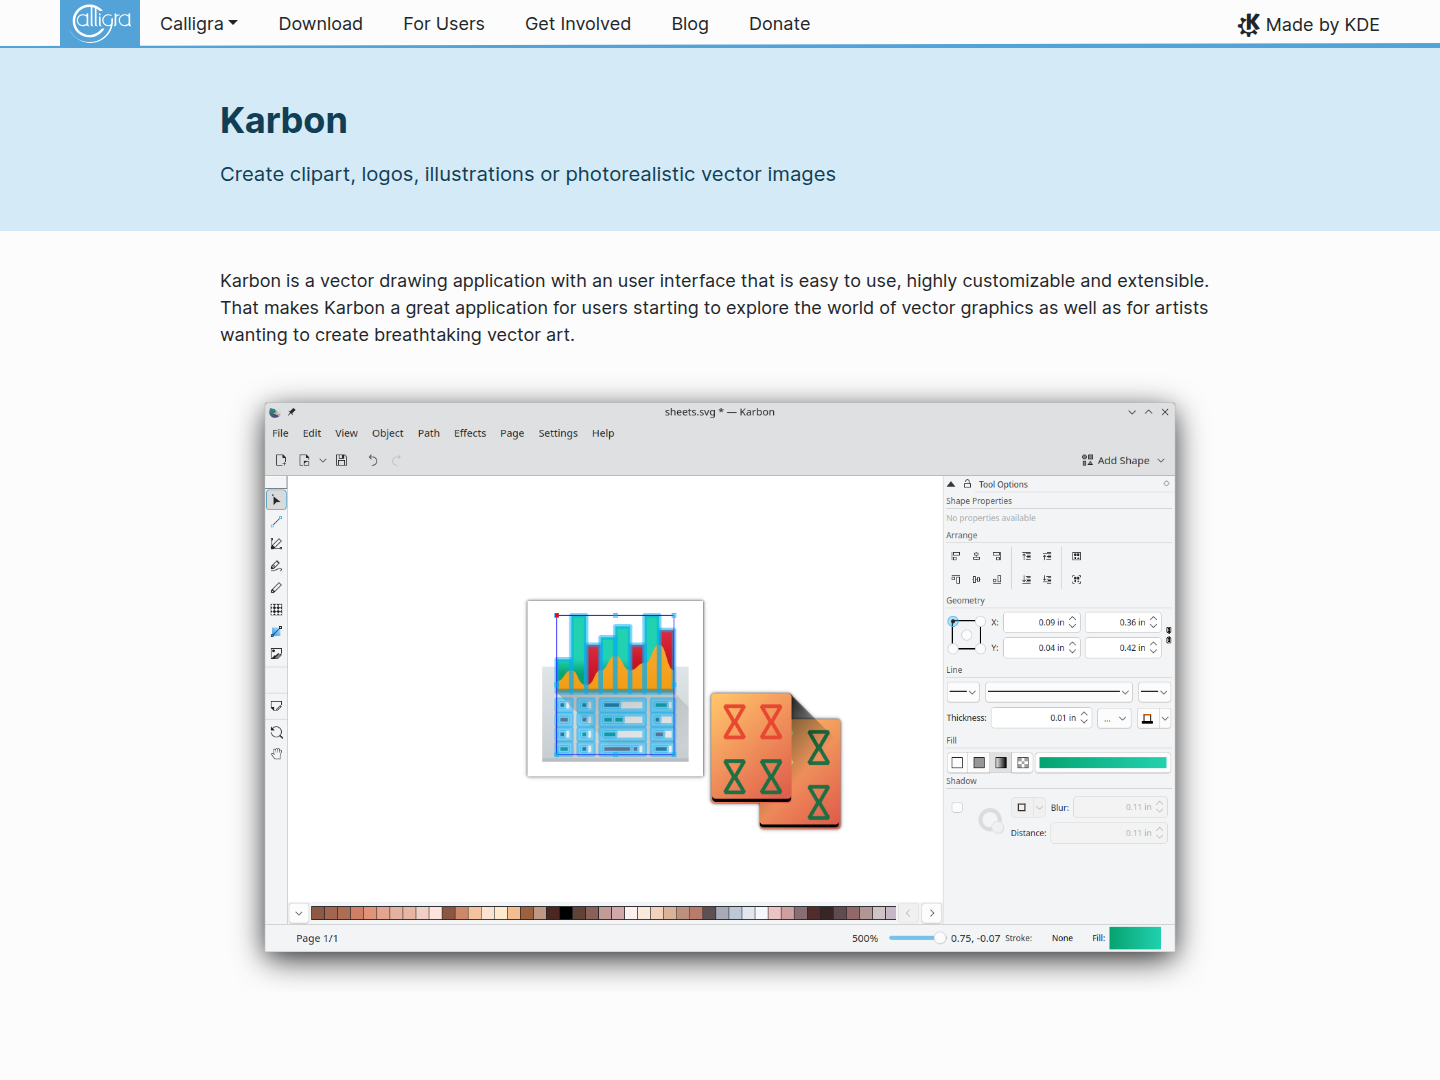Toggle the Tool Options lock icon

click(967, 484)
